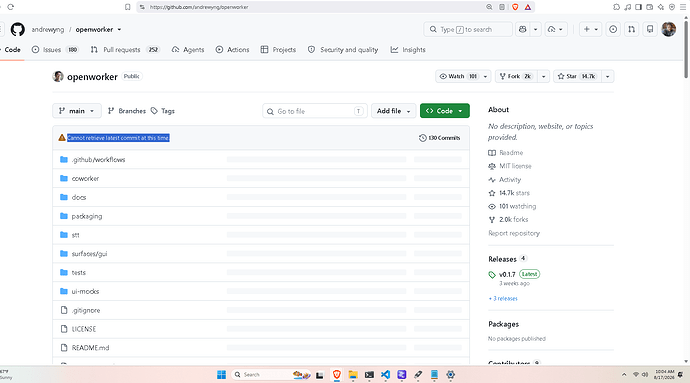Open the browser hamburger menu
Image resolution: width=690 pixels, height=383 pixels.
[x=683, y=7]
